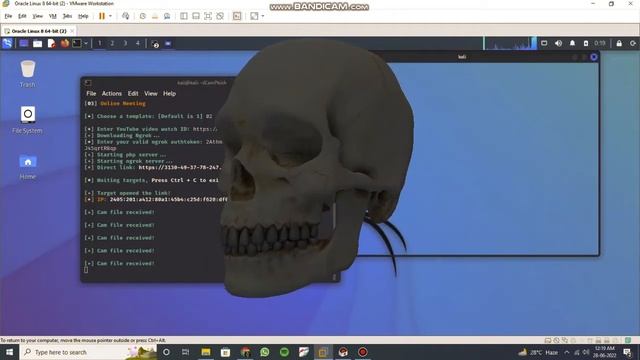Screen dimensions: 640x360
Task: Open the console view toolbar icon
Action: 237,16
